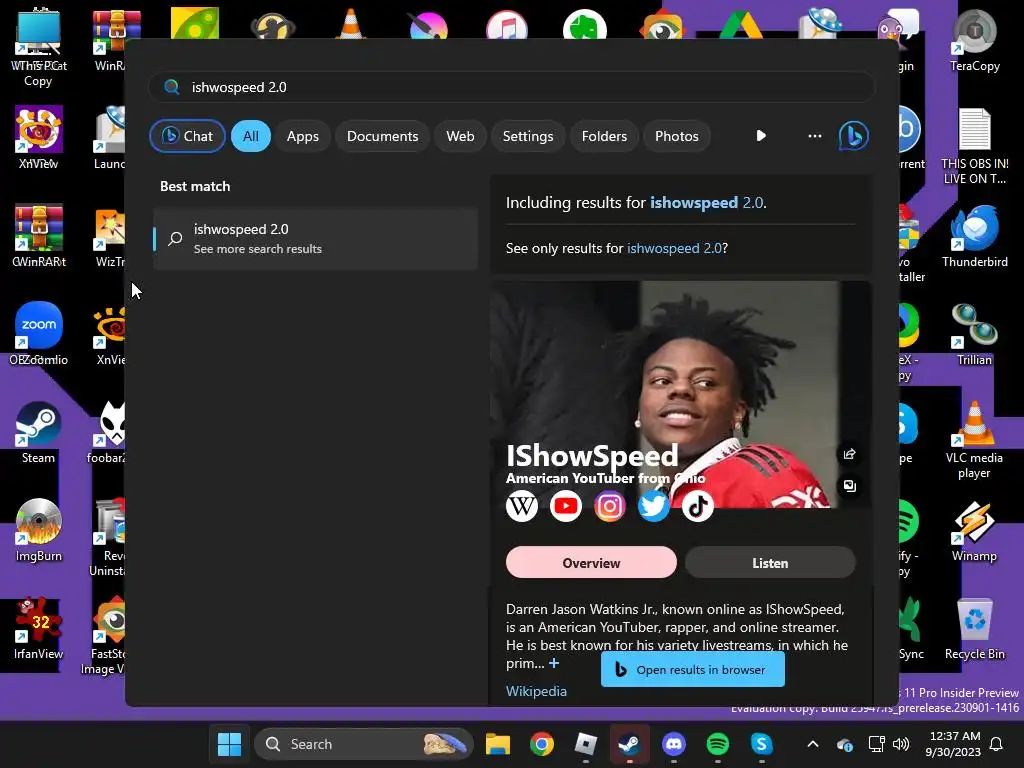This screenshot has width=1024, height=768.
Task: Select the VLC media player desktop shortcut
Action: (x=974, y=440)
